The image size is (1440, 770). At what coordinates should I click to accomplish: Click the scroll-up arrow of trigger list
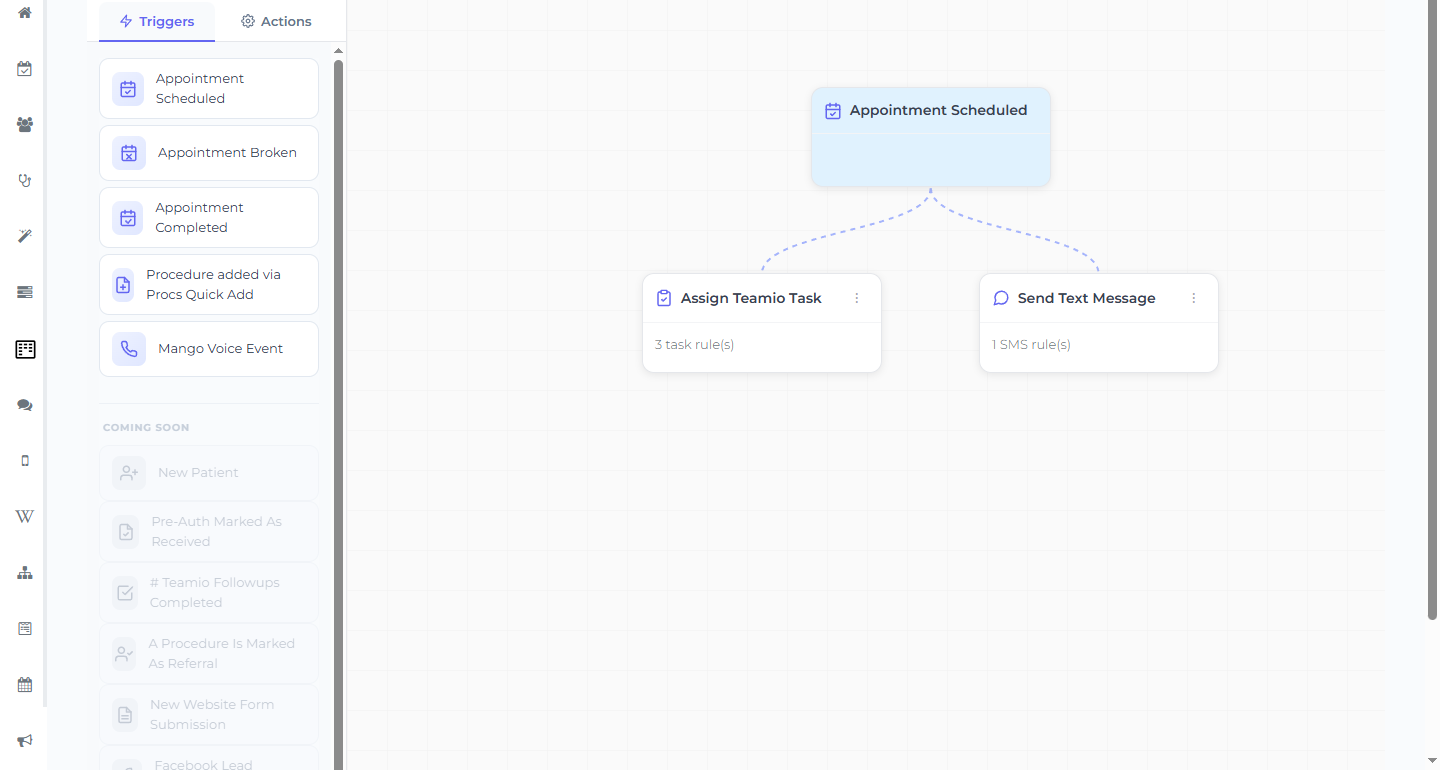tap(338, 50)
